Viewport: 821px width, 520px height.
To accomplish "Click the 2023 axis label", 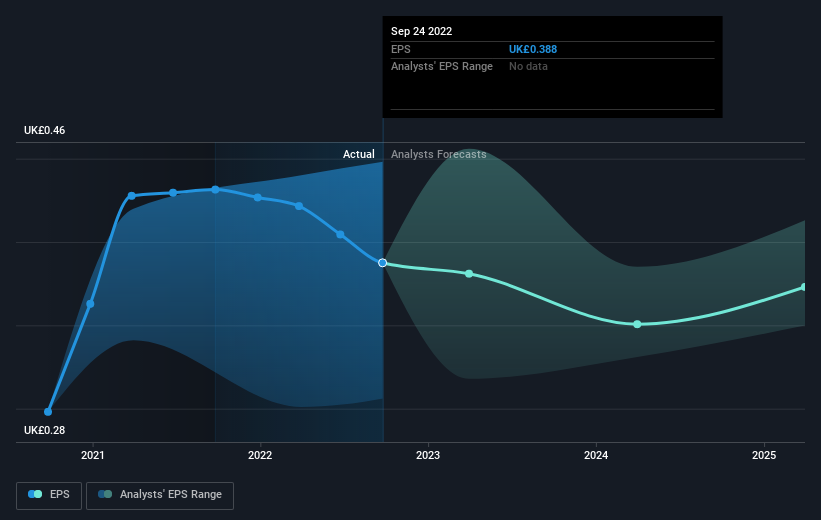I will [x=428, y=455].
